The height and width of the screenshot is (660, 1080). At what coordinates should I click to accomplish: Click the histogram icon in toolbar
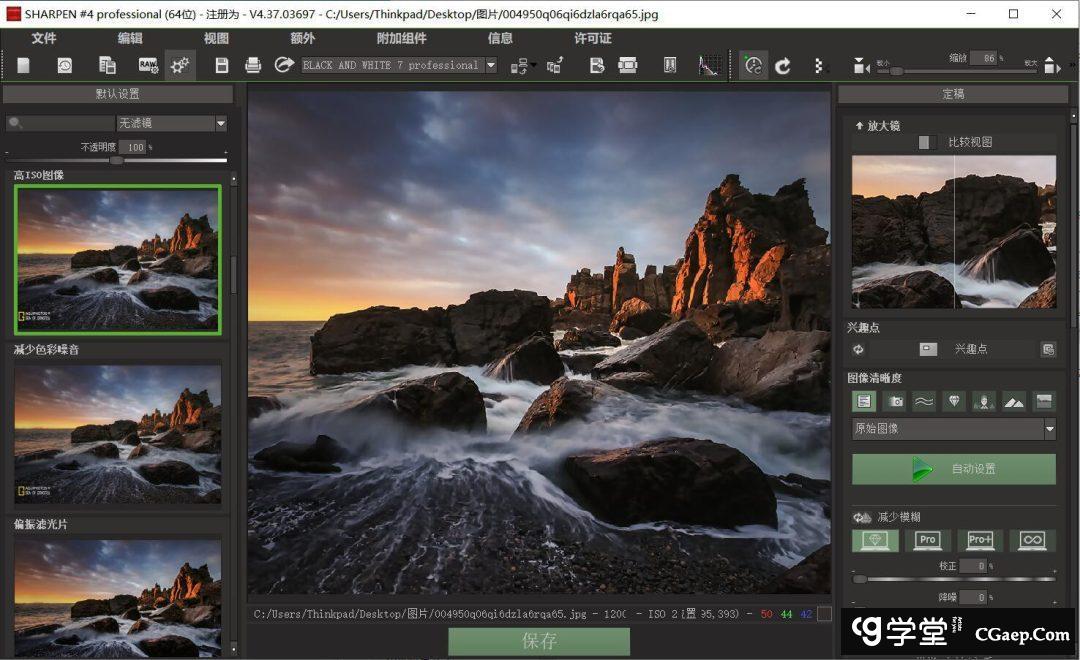pyautogui.click(x=709, y=66)
